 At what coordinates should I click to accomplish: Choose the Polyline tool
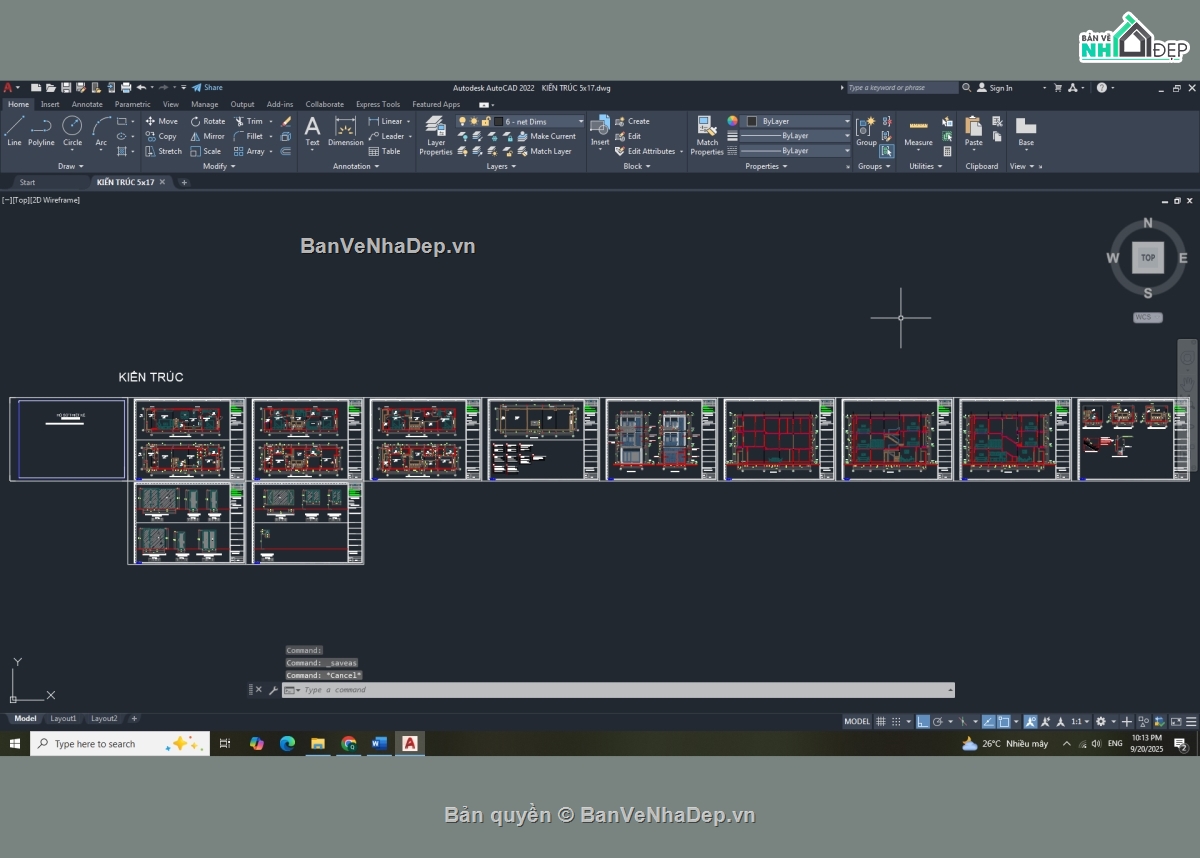[x=41, y=130]
